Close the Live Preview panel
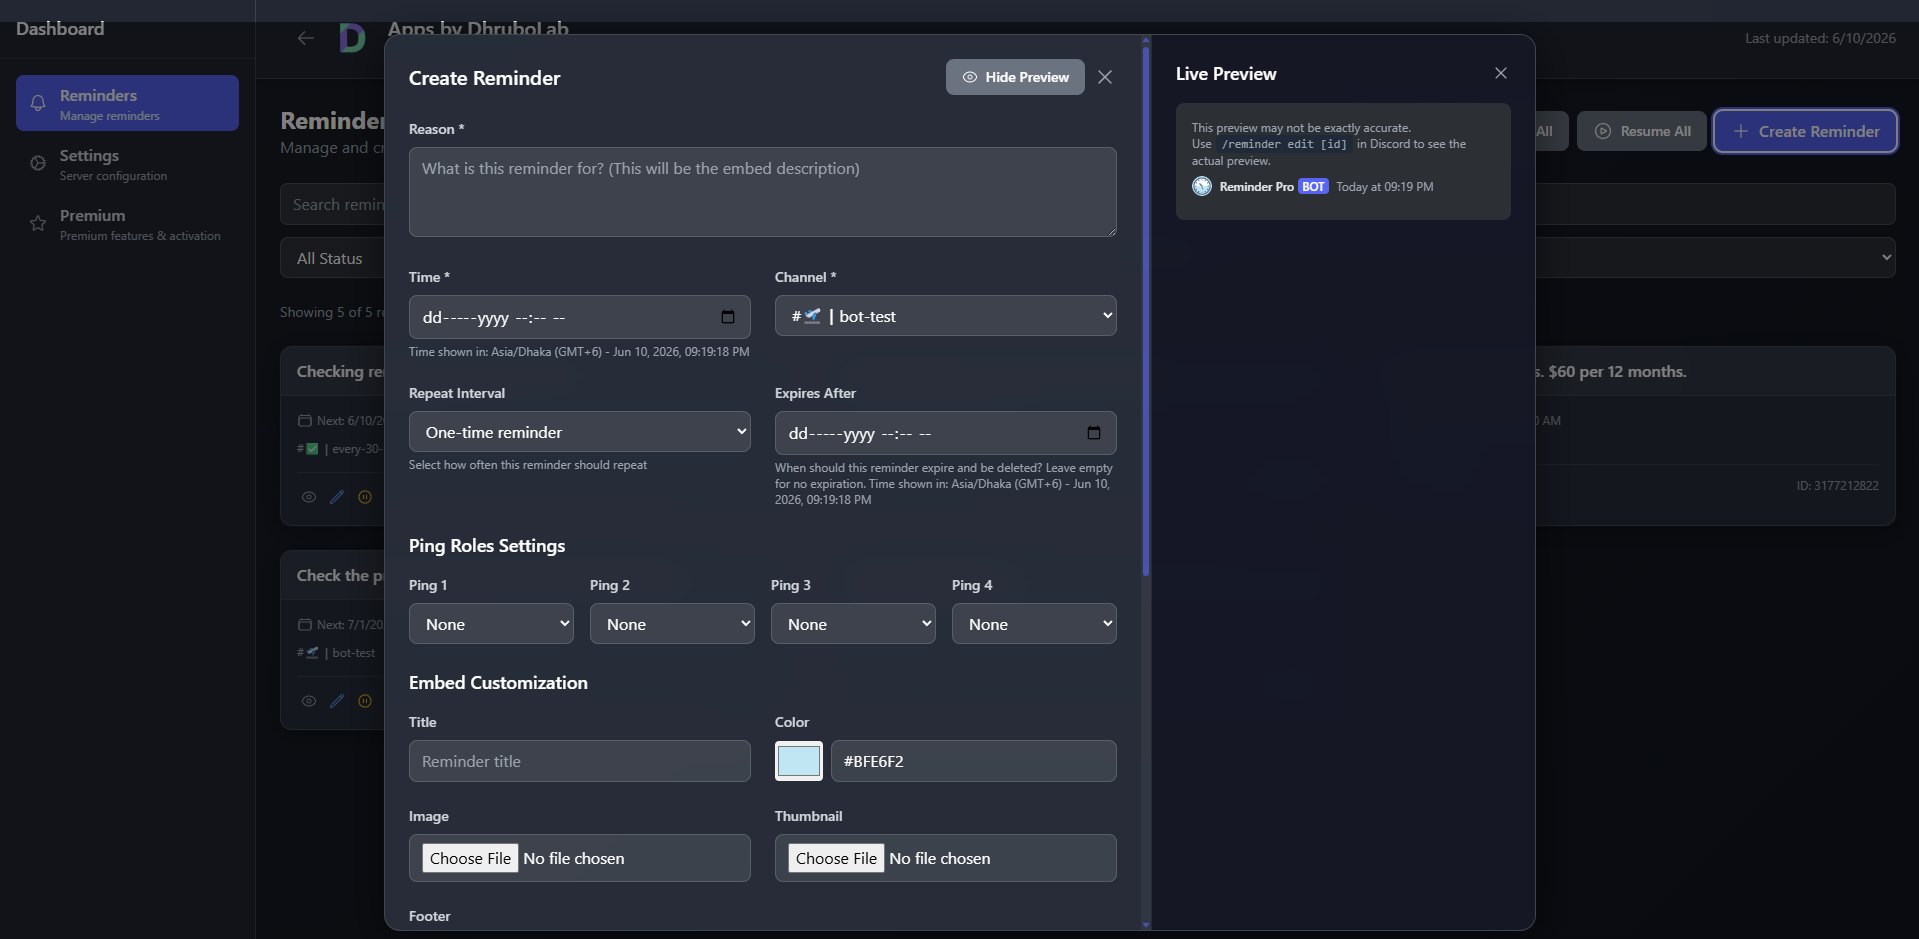Screen dimensions: 1919x939 click(1500, 73)
